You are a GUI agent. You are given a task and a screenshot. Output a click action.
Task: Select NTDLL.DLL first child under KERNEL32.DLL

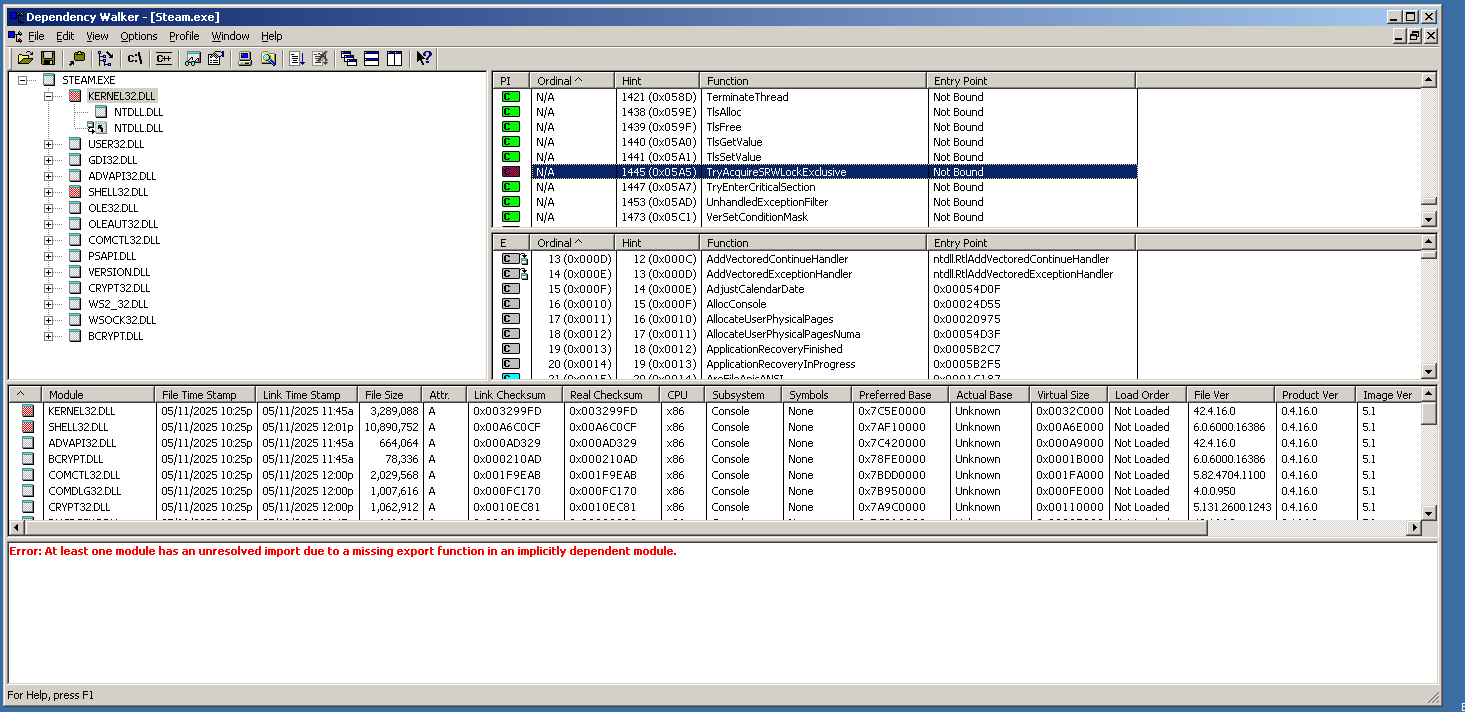coord(138,112)
